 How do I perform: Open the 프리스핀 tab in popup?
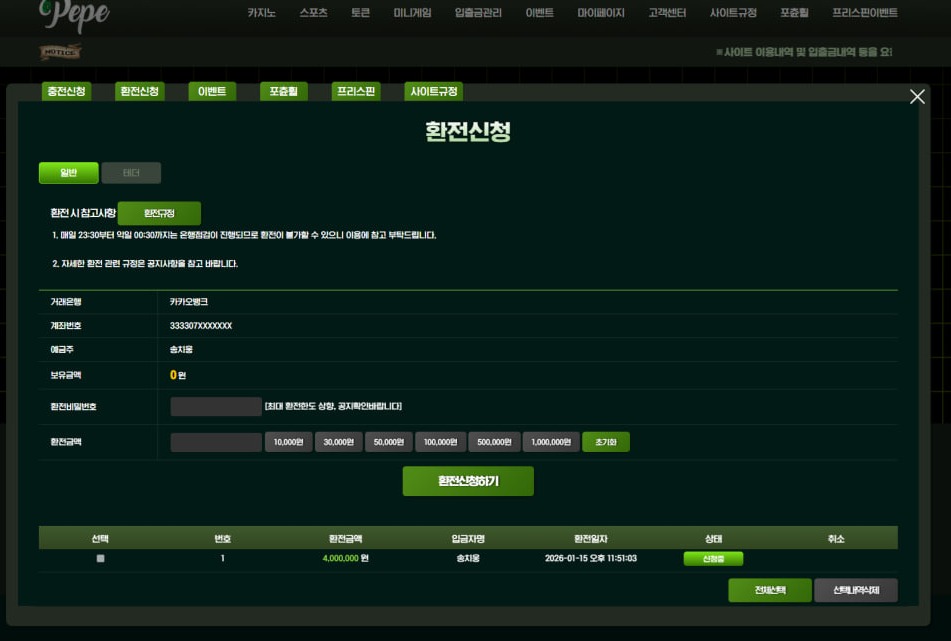pos(356,92)
